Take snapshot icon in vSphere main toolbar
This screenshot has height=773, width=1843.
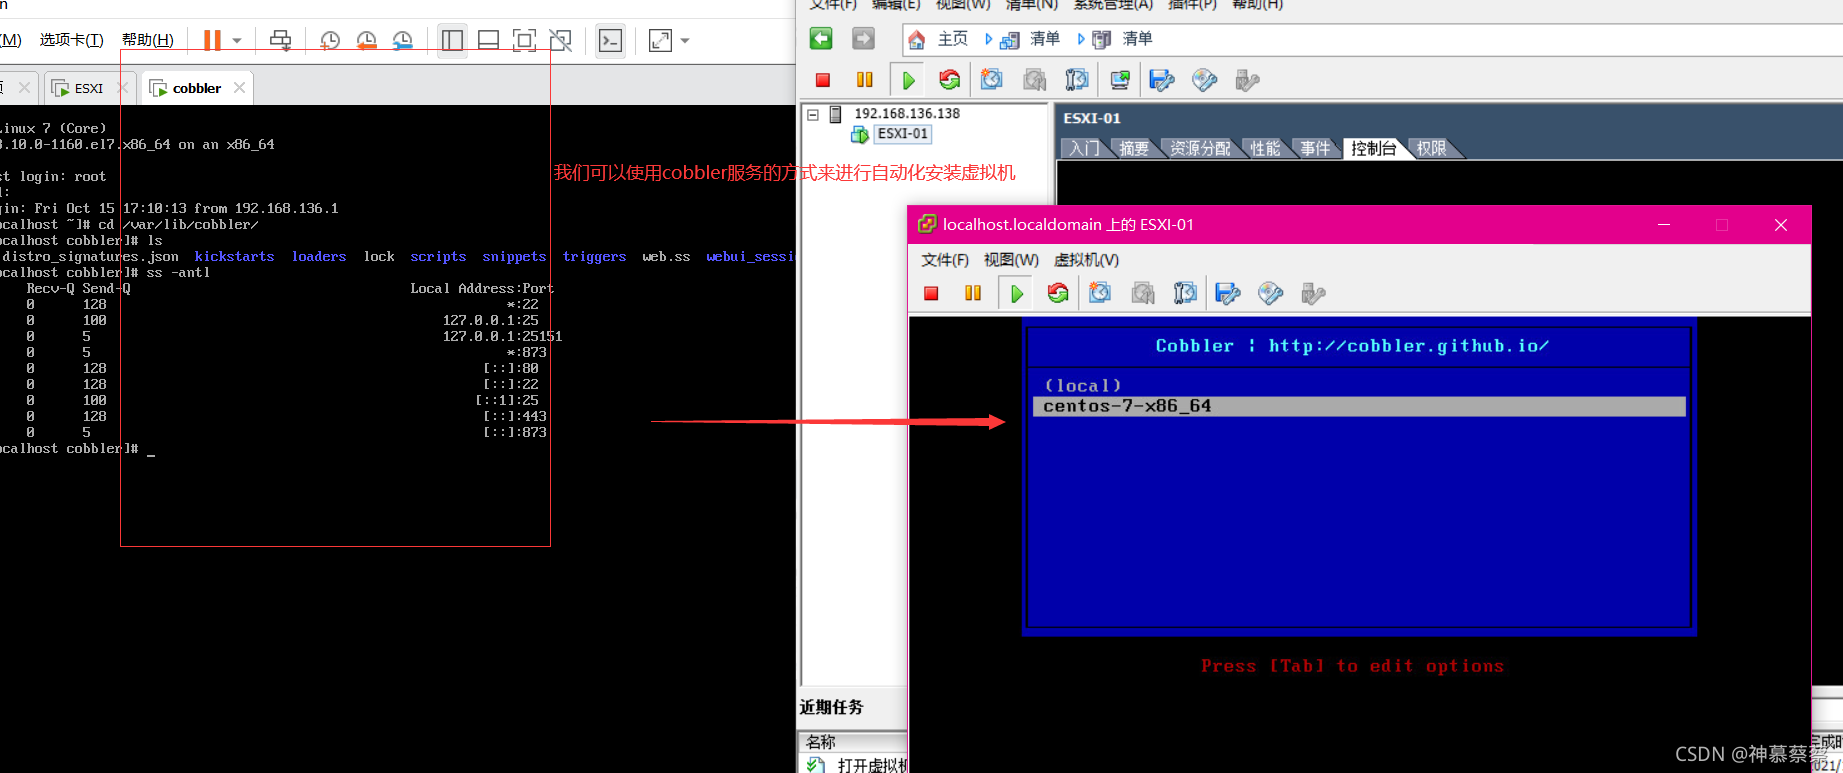coord(992,80)
